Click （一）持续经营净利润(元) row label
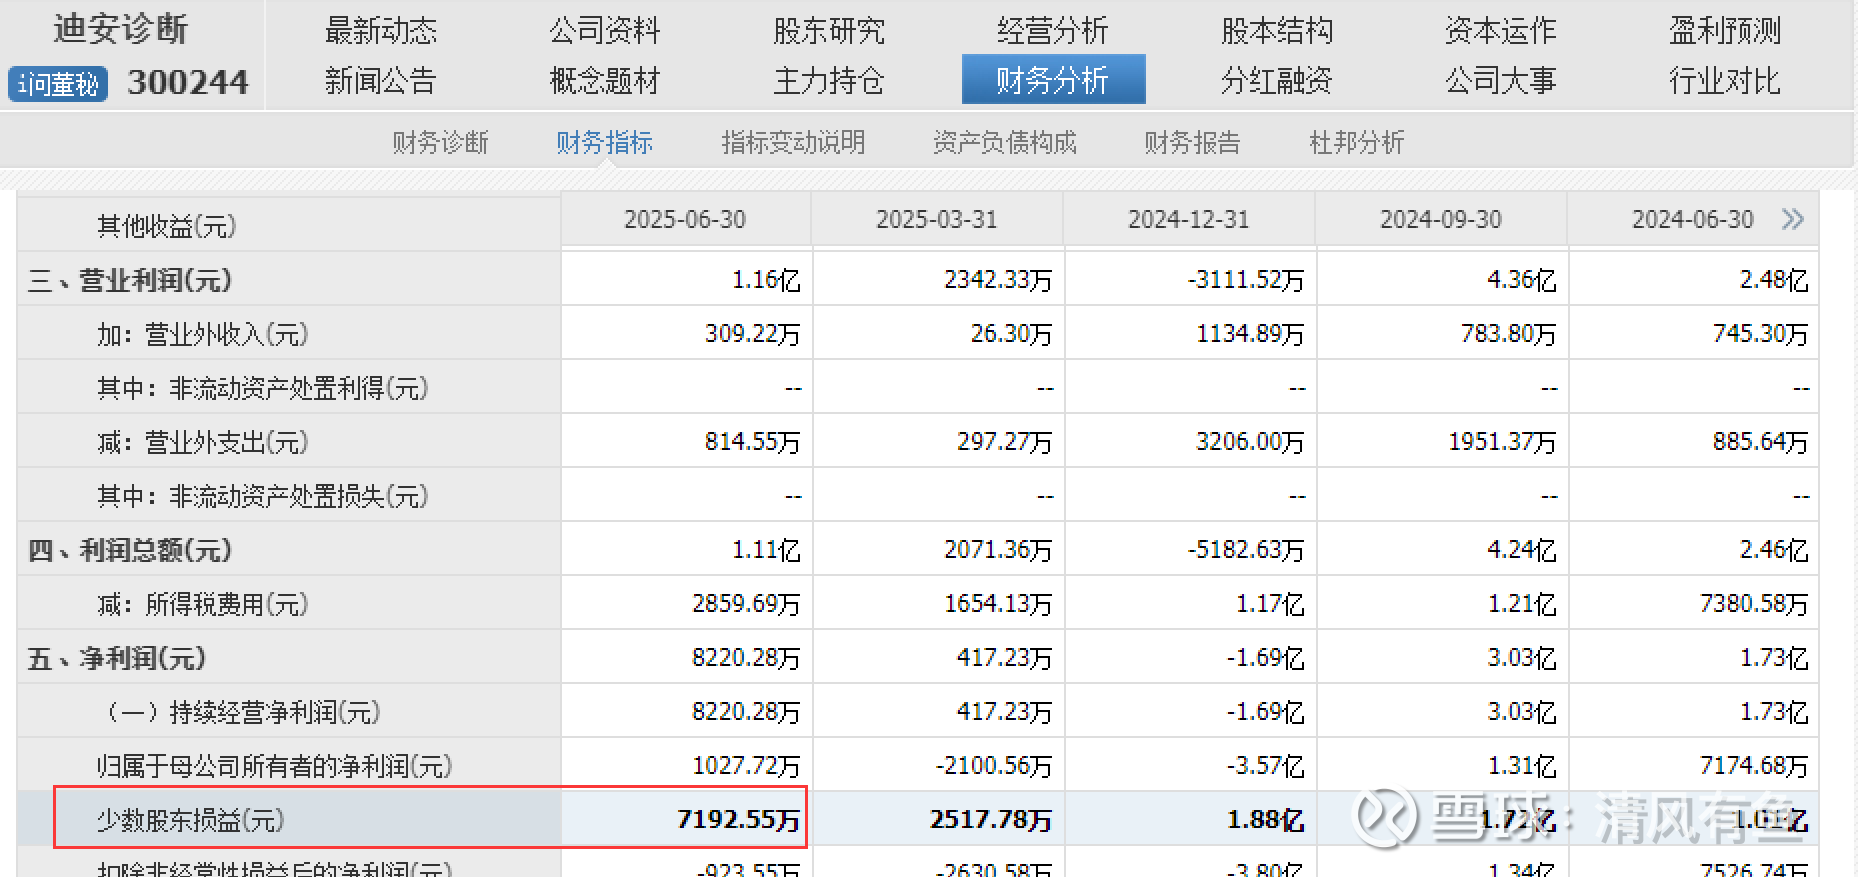 pyautogui.click(x=241, y=712)
